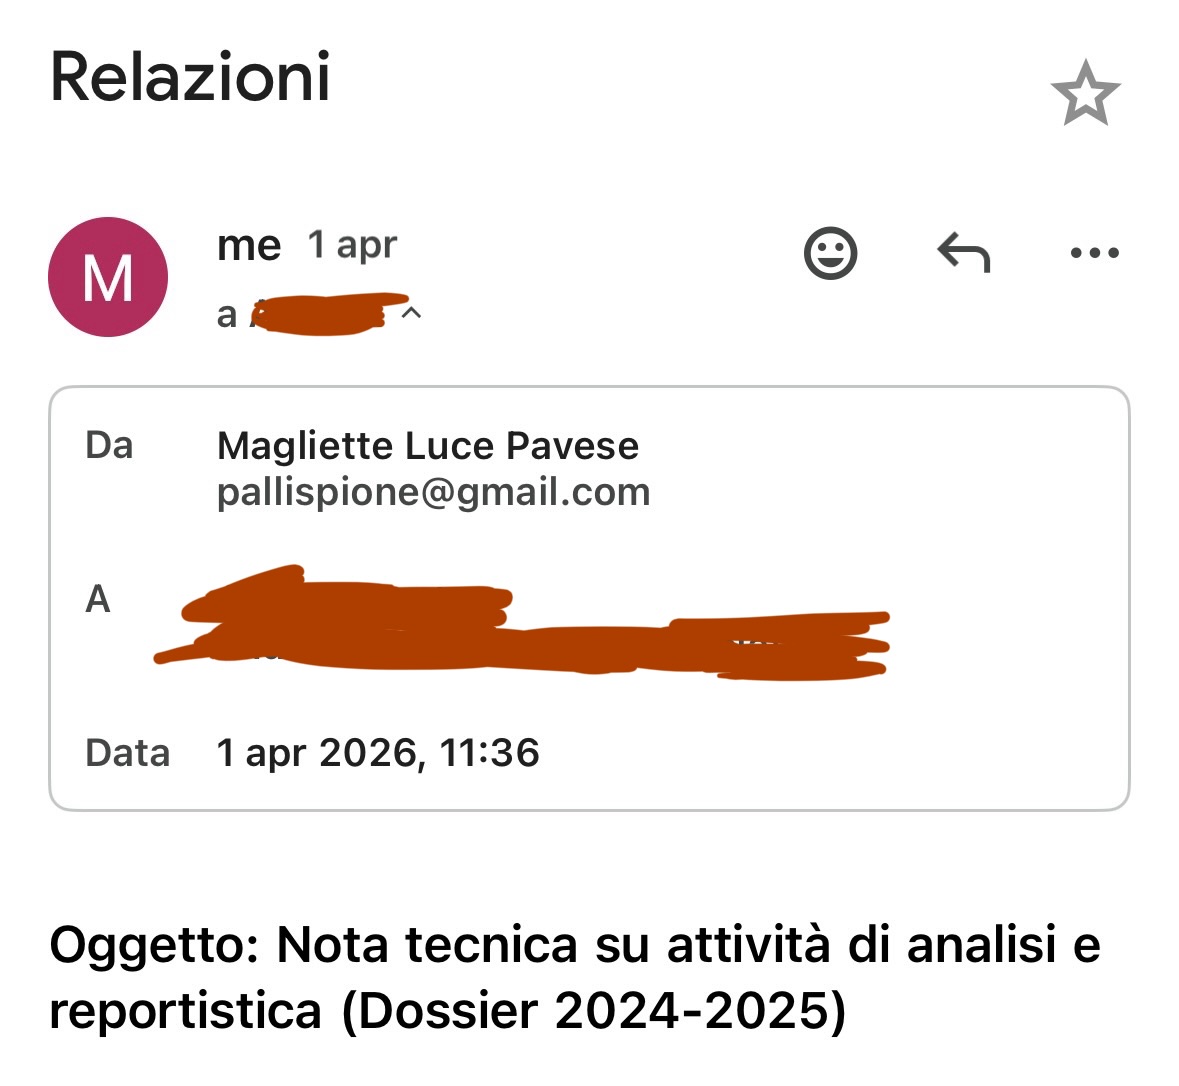Image resolution: width=1179 pixels, height=1086 pixels.
Task: Tap the "Data" field label
Action: tap(127, 753)
